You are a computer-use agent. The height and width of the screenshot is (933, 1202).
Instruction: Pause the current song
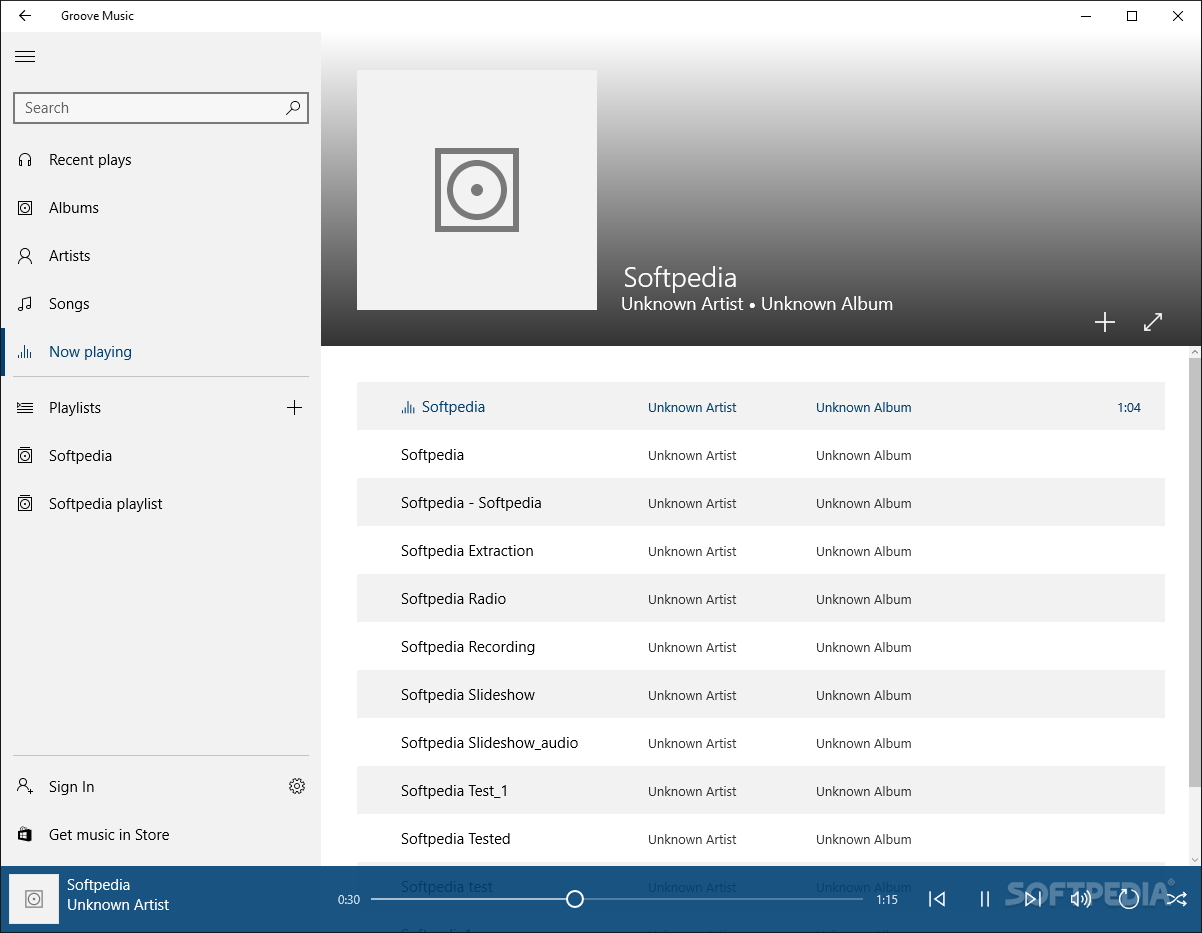[x=985, y=899]
